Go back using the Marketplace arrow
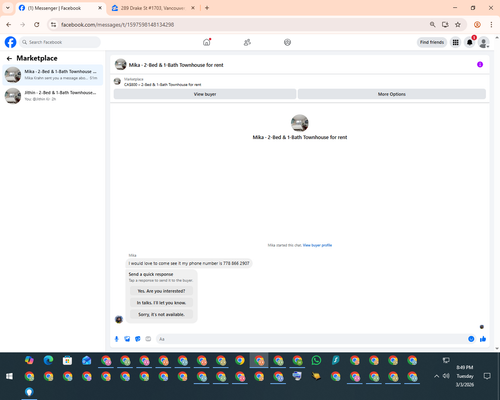The image size is (500, 400). pos(9,58)
